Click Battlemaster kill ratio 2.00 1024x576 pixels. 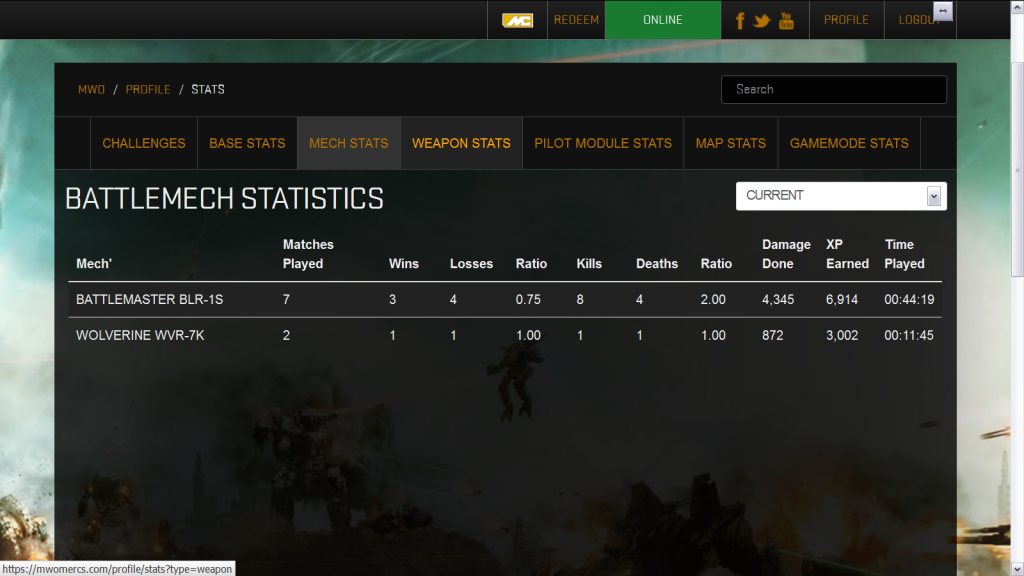713,300
